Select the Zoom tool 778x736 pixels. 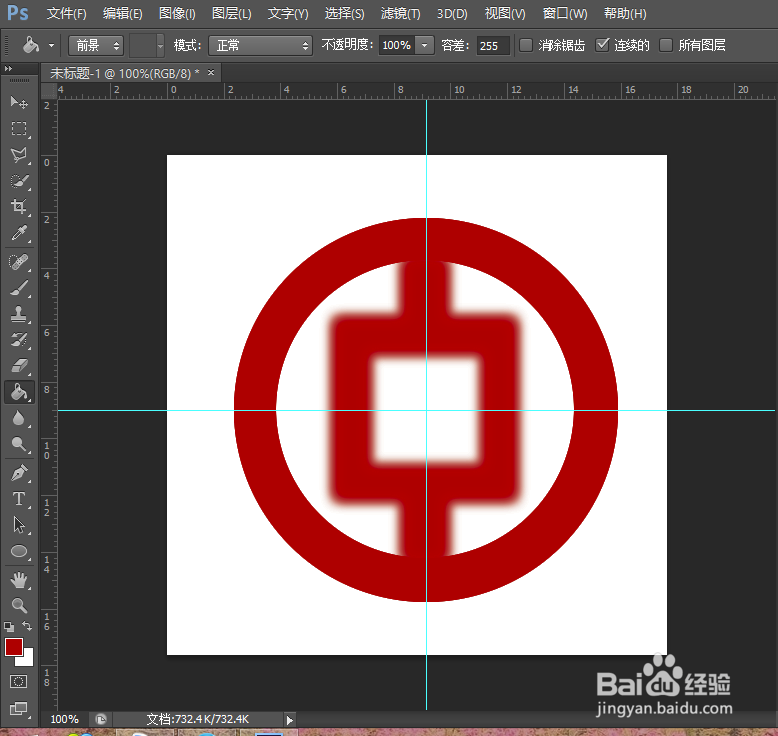[19, 605]
